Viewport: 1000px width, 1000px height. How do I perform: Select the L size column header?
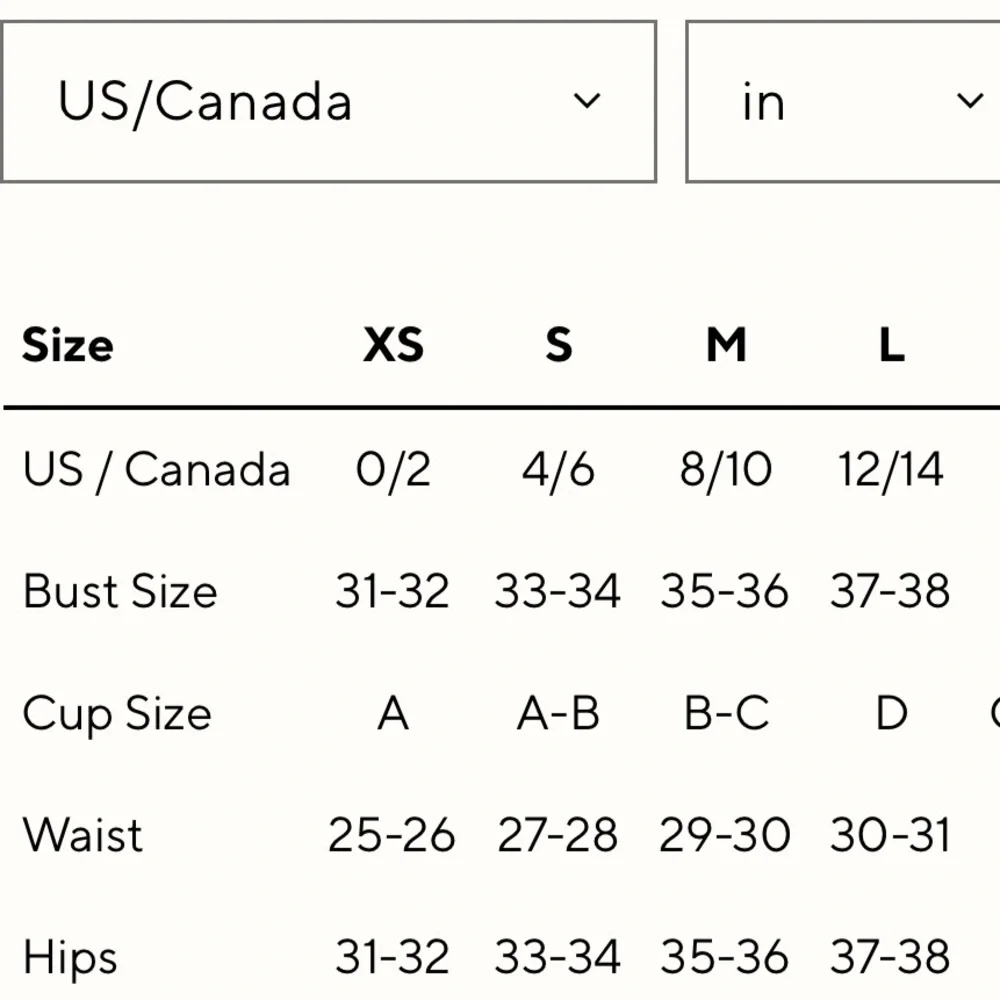click(x=892, y=345)
